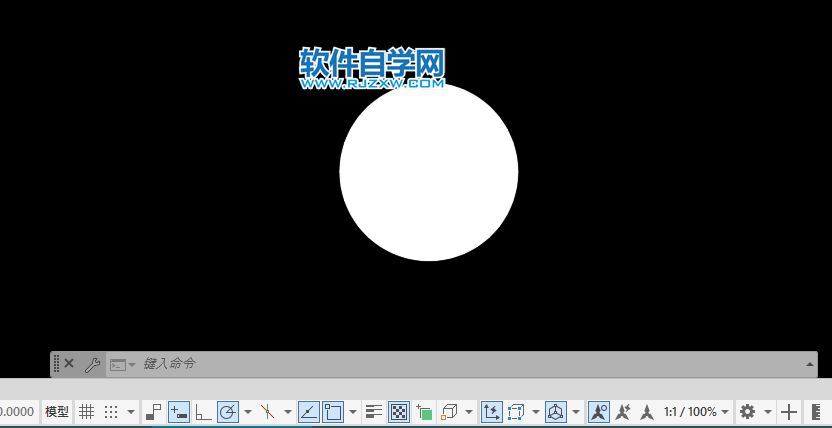Toggle 3D object snap cube icon

click(449, 412)
